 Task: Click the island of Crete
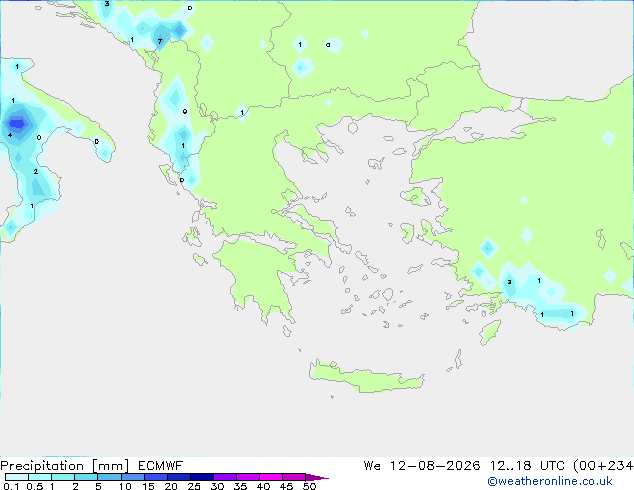pyautogui.click(x=366, y=376)
